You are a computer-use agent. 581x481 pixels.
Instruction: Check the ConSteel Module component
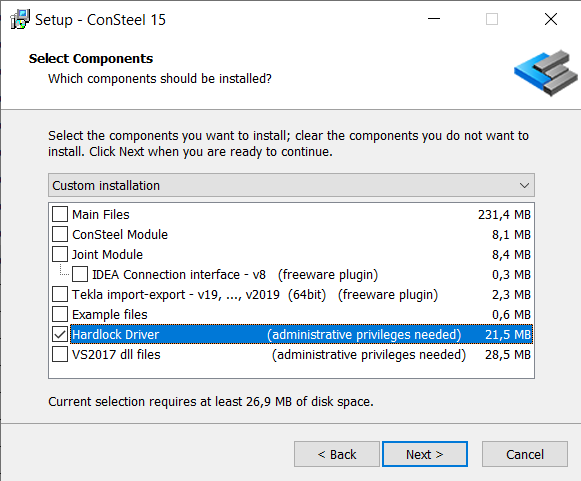point(60,234)
